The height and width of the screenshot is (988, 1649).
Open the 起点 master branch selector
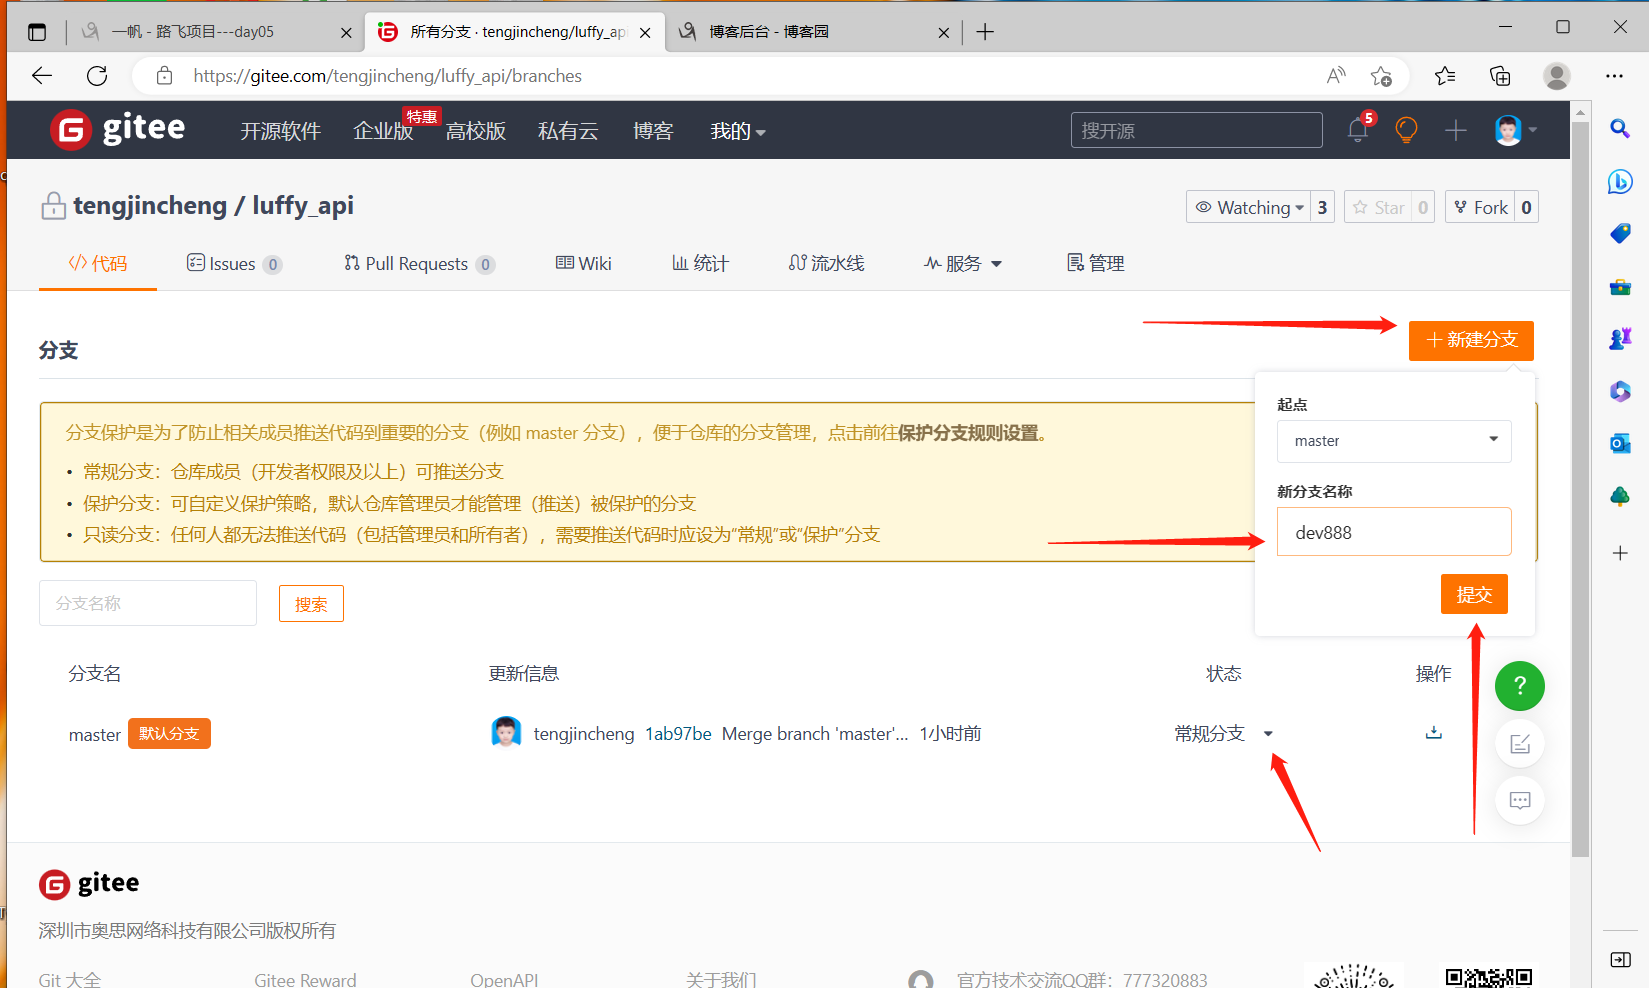[1394, 441]
